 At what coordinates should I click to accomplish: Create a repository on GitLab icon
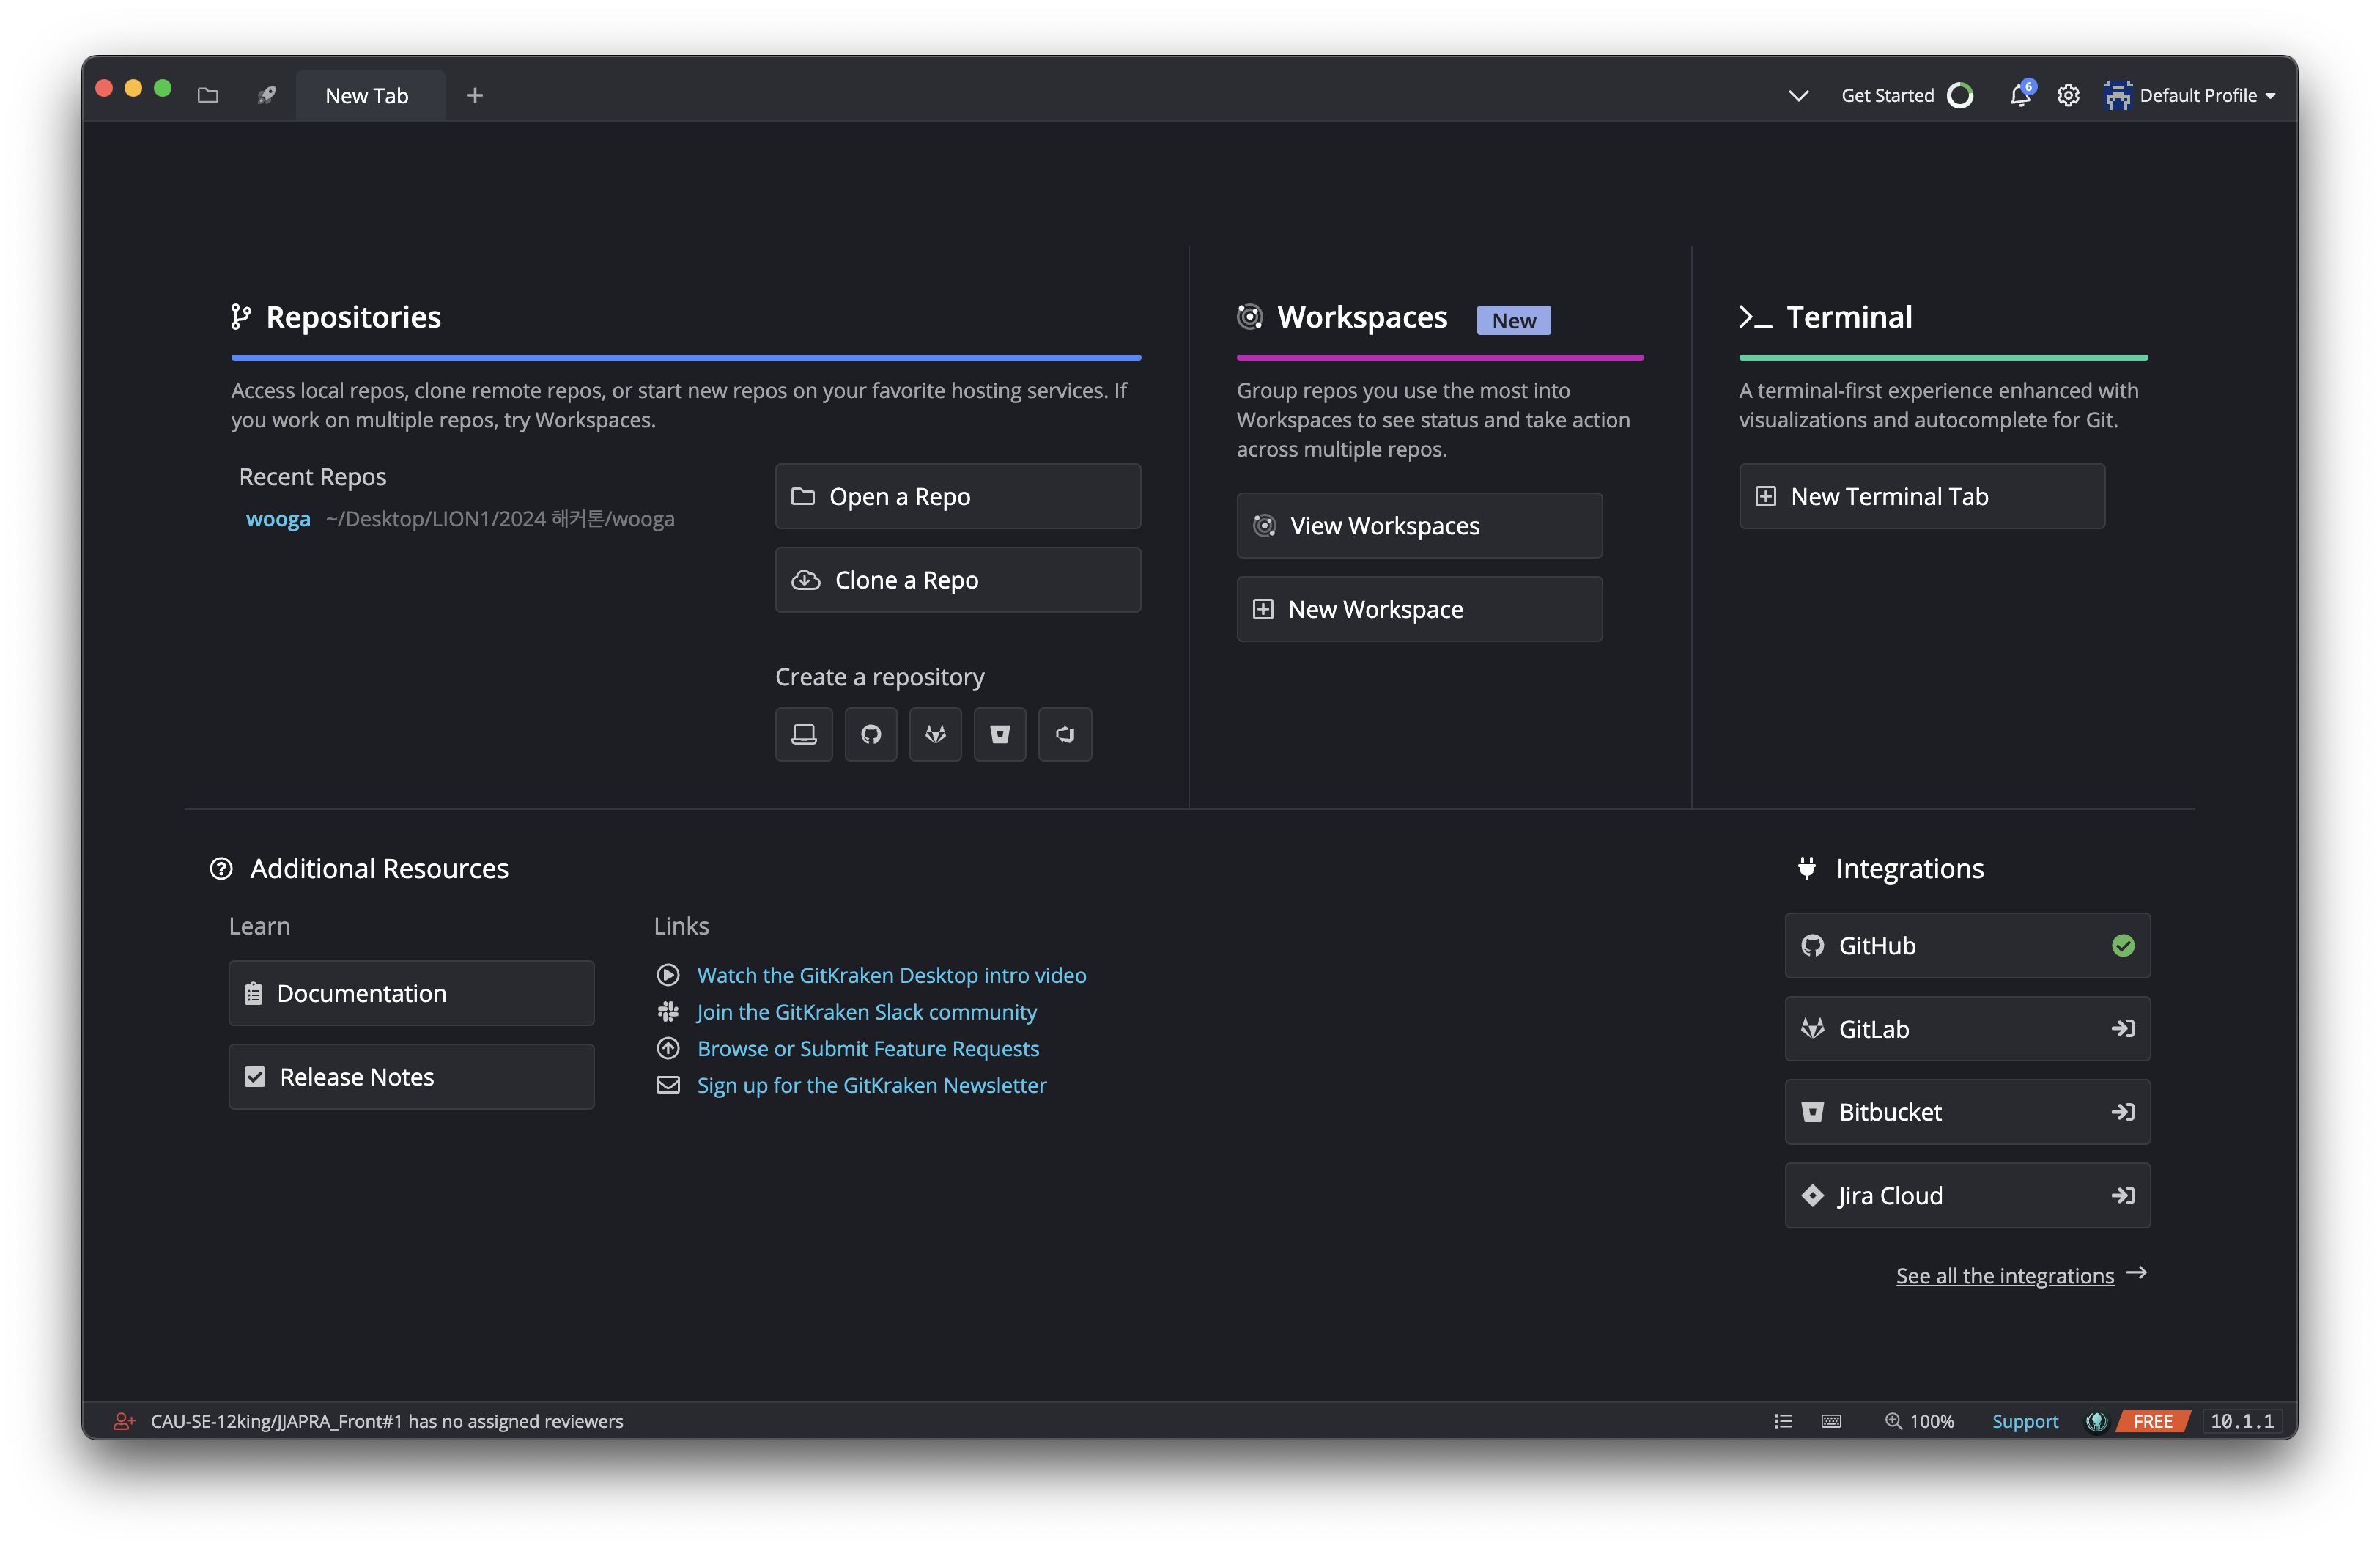935,734
